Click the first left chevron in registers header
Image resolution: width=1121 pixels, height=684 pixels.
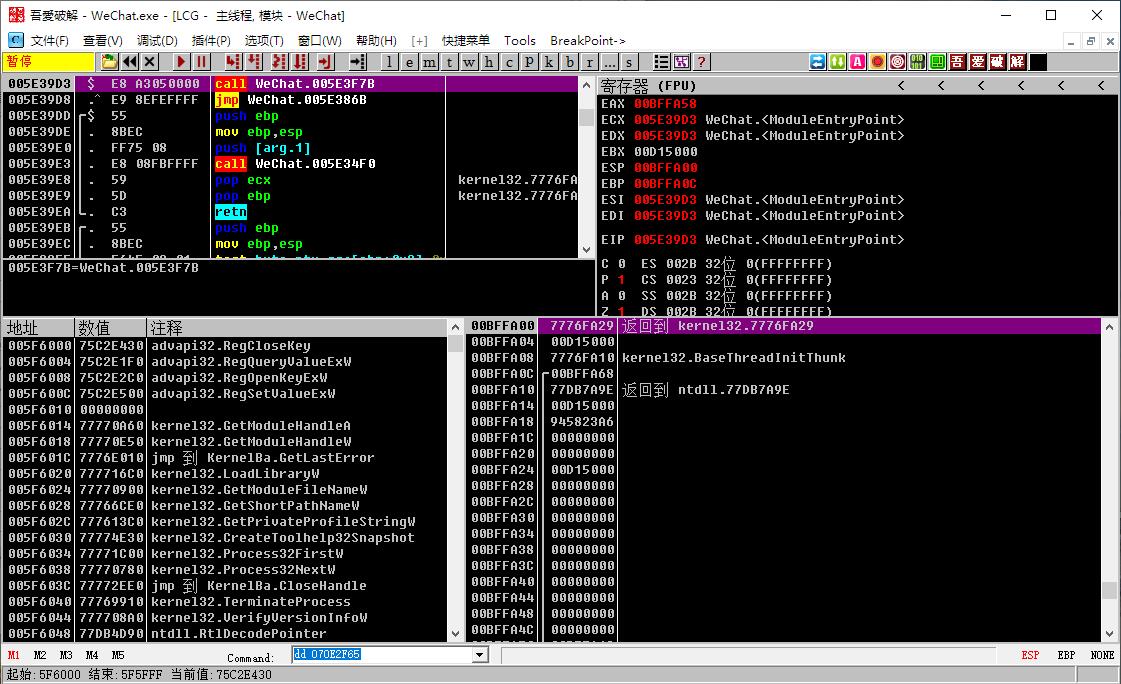coord(900,86)
